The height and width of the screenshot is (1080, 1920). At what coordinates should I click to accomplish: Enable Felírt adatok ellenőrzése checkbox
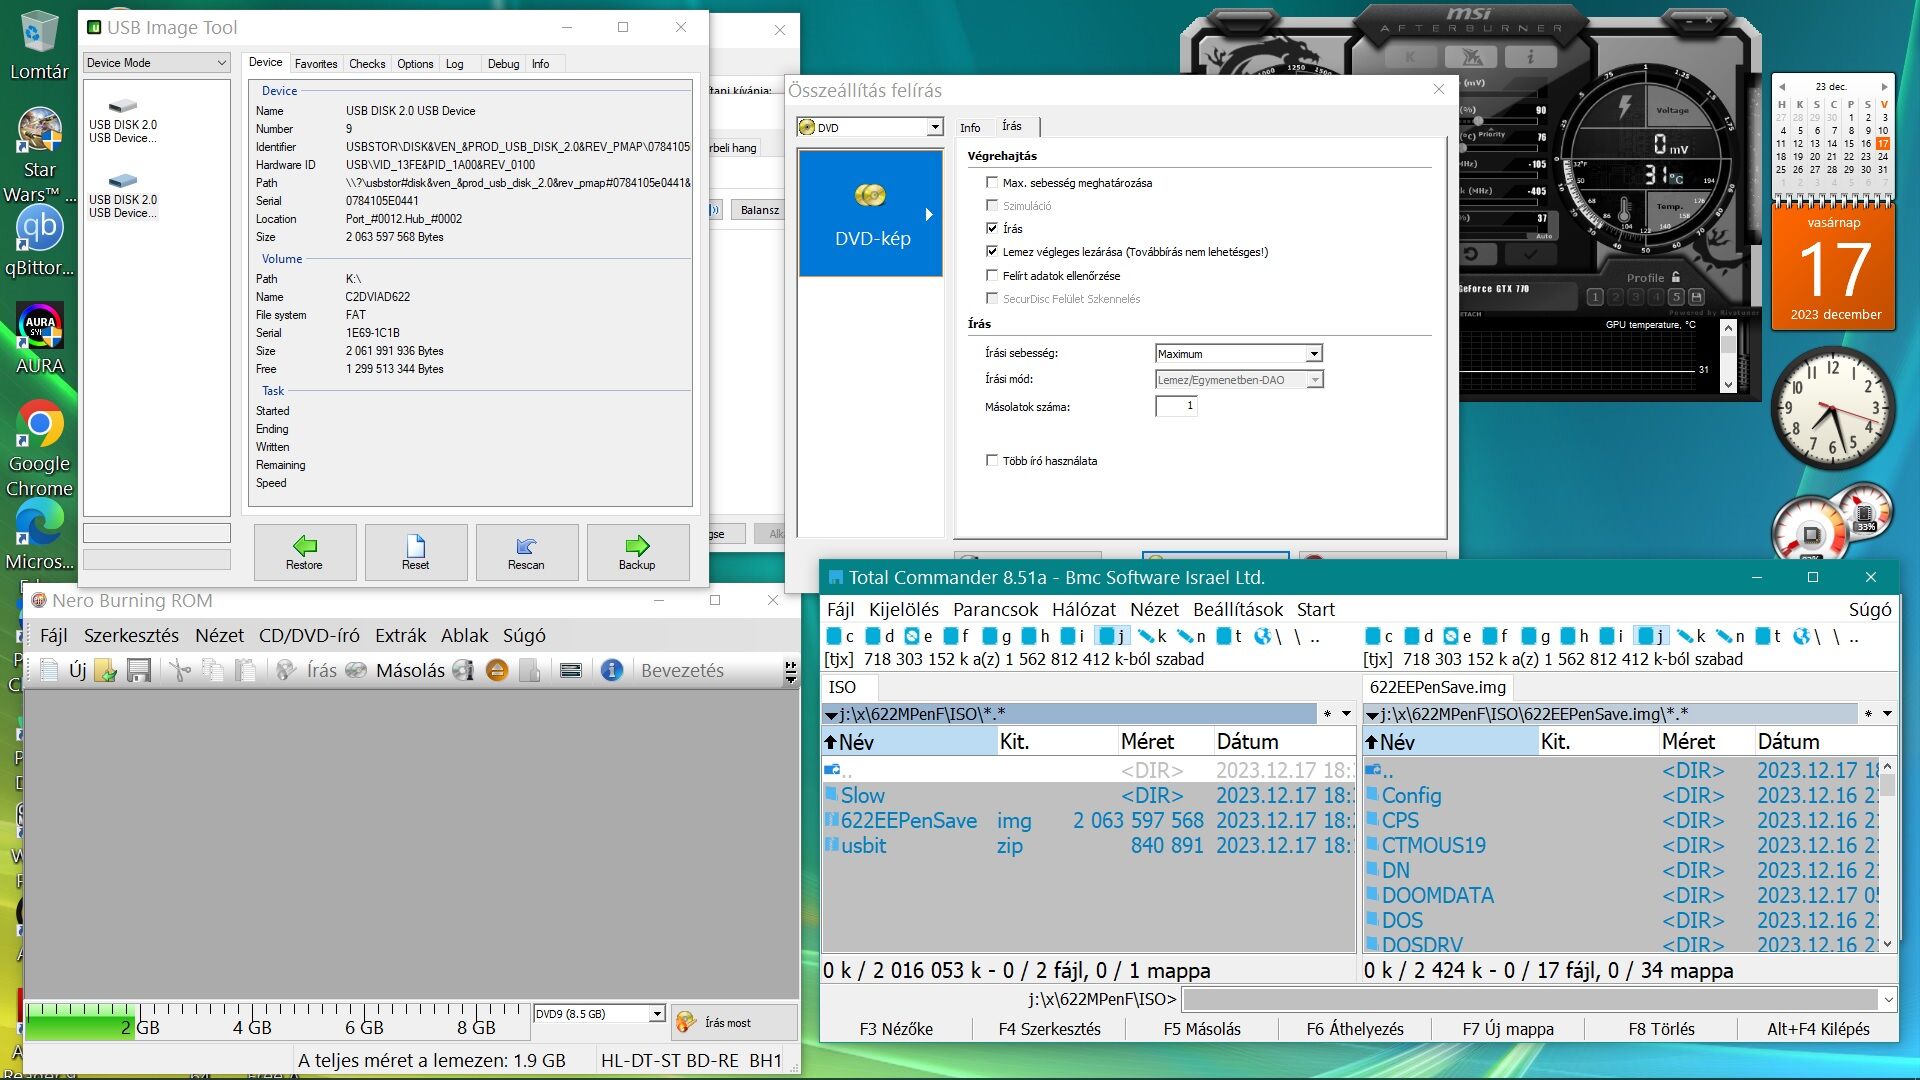pos(992,276)
